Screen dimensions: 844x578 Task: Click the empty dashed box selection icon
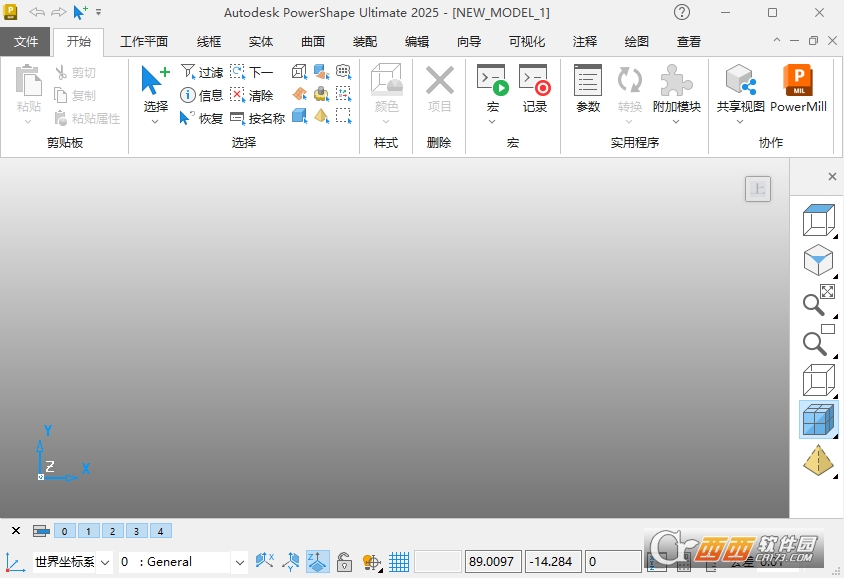pyautogui.click(x=343, y=116)
